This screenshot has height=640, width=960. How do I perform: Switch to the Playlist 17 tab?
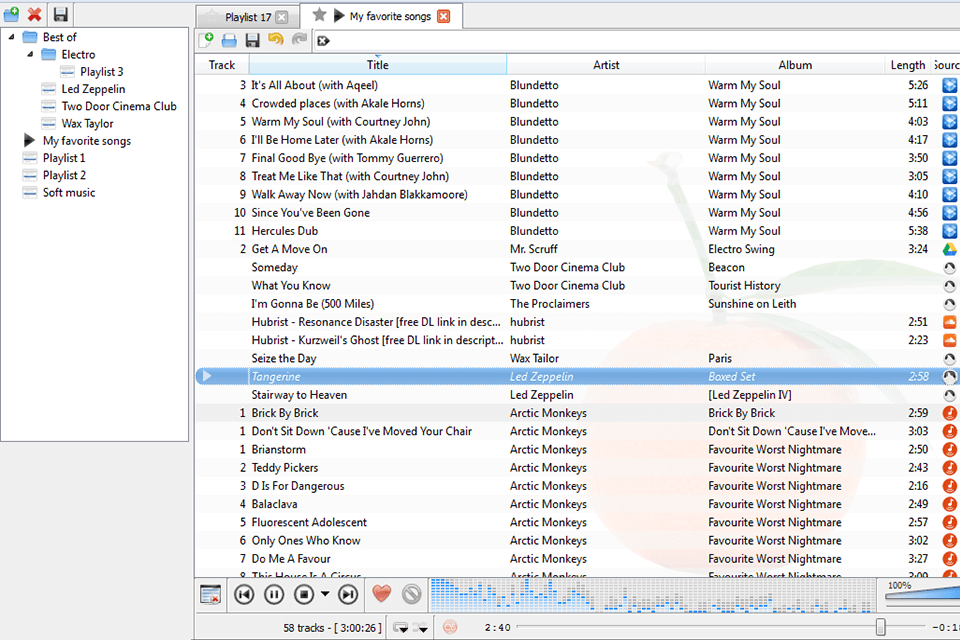coord(246,15)
